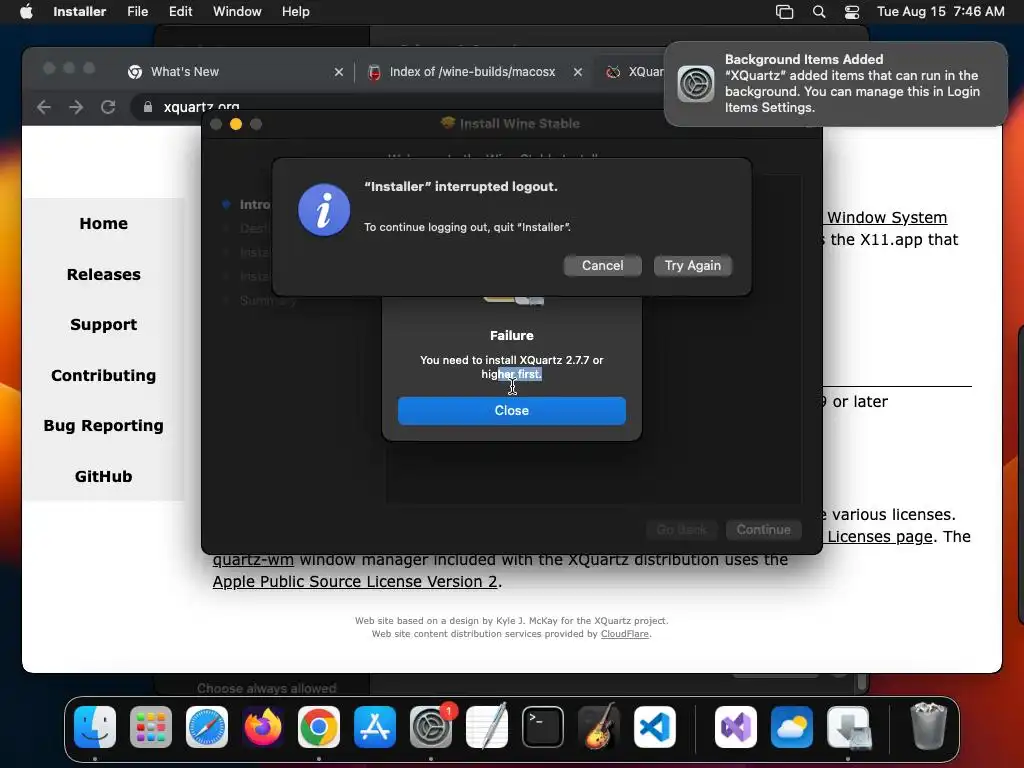
Task: Switch to the XQuartz browser tab
Action: tap(633, 72)
